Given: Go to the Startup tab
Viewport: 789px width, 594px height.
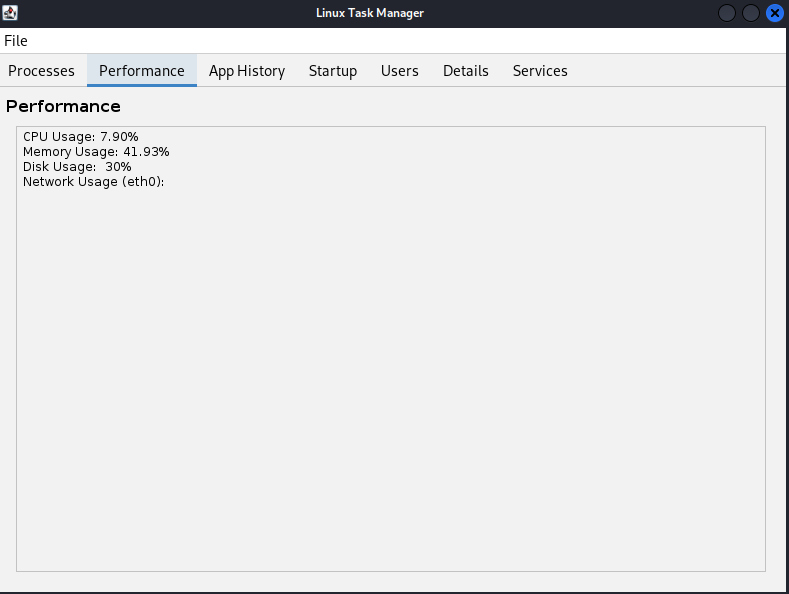Looking at the screenshot, I should (333, 71).
